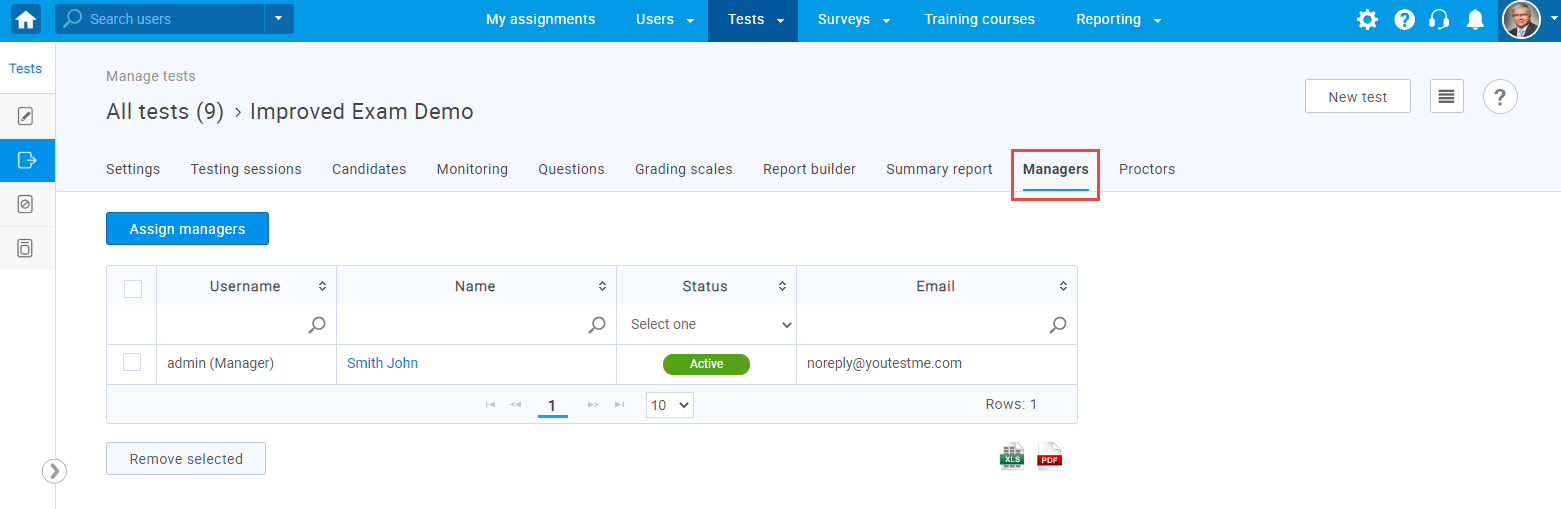Export managers list to PDF
This screenshot has height=509, width=1561.
1049,456
